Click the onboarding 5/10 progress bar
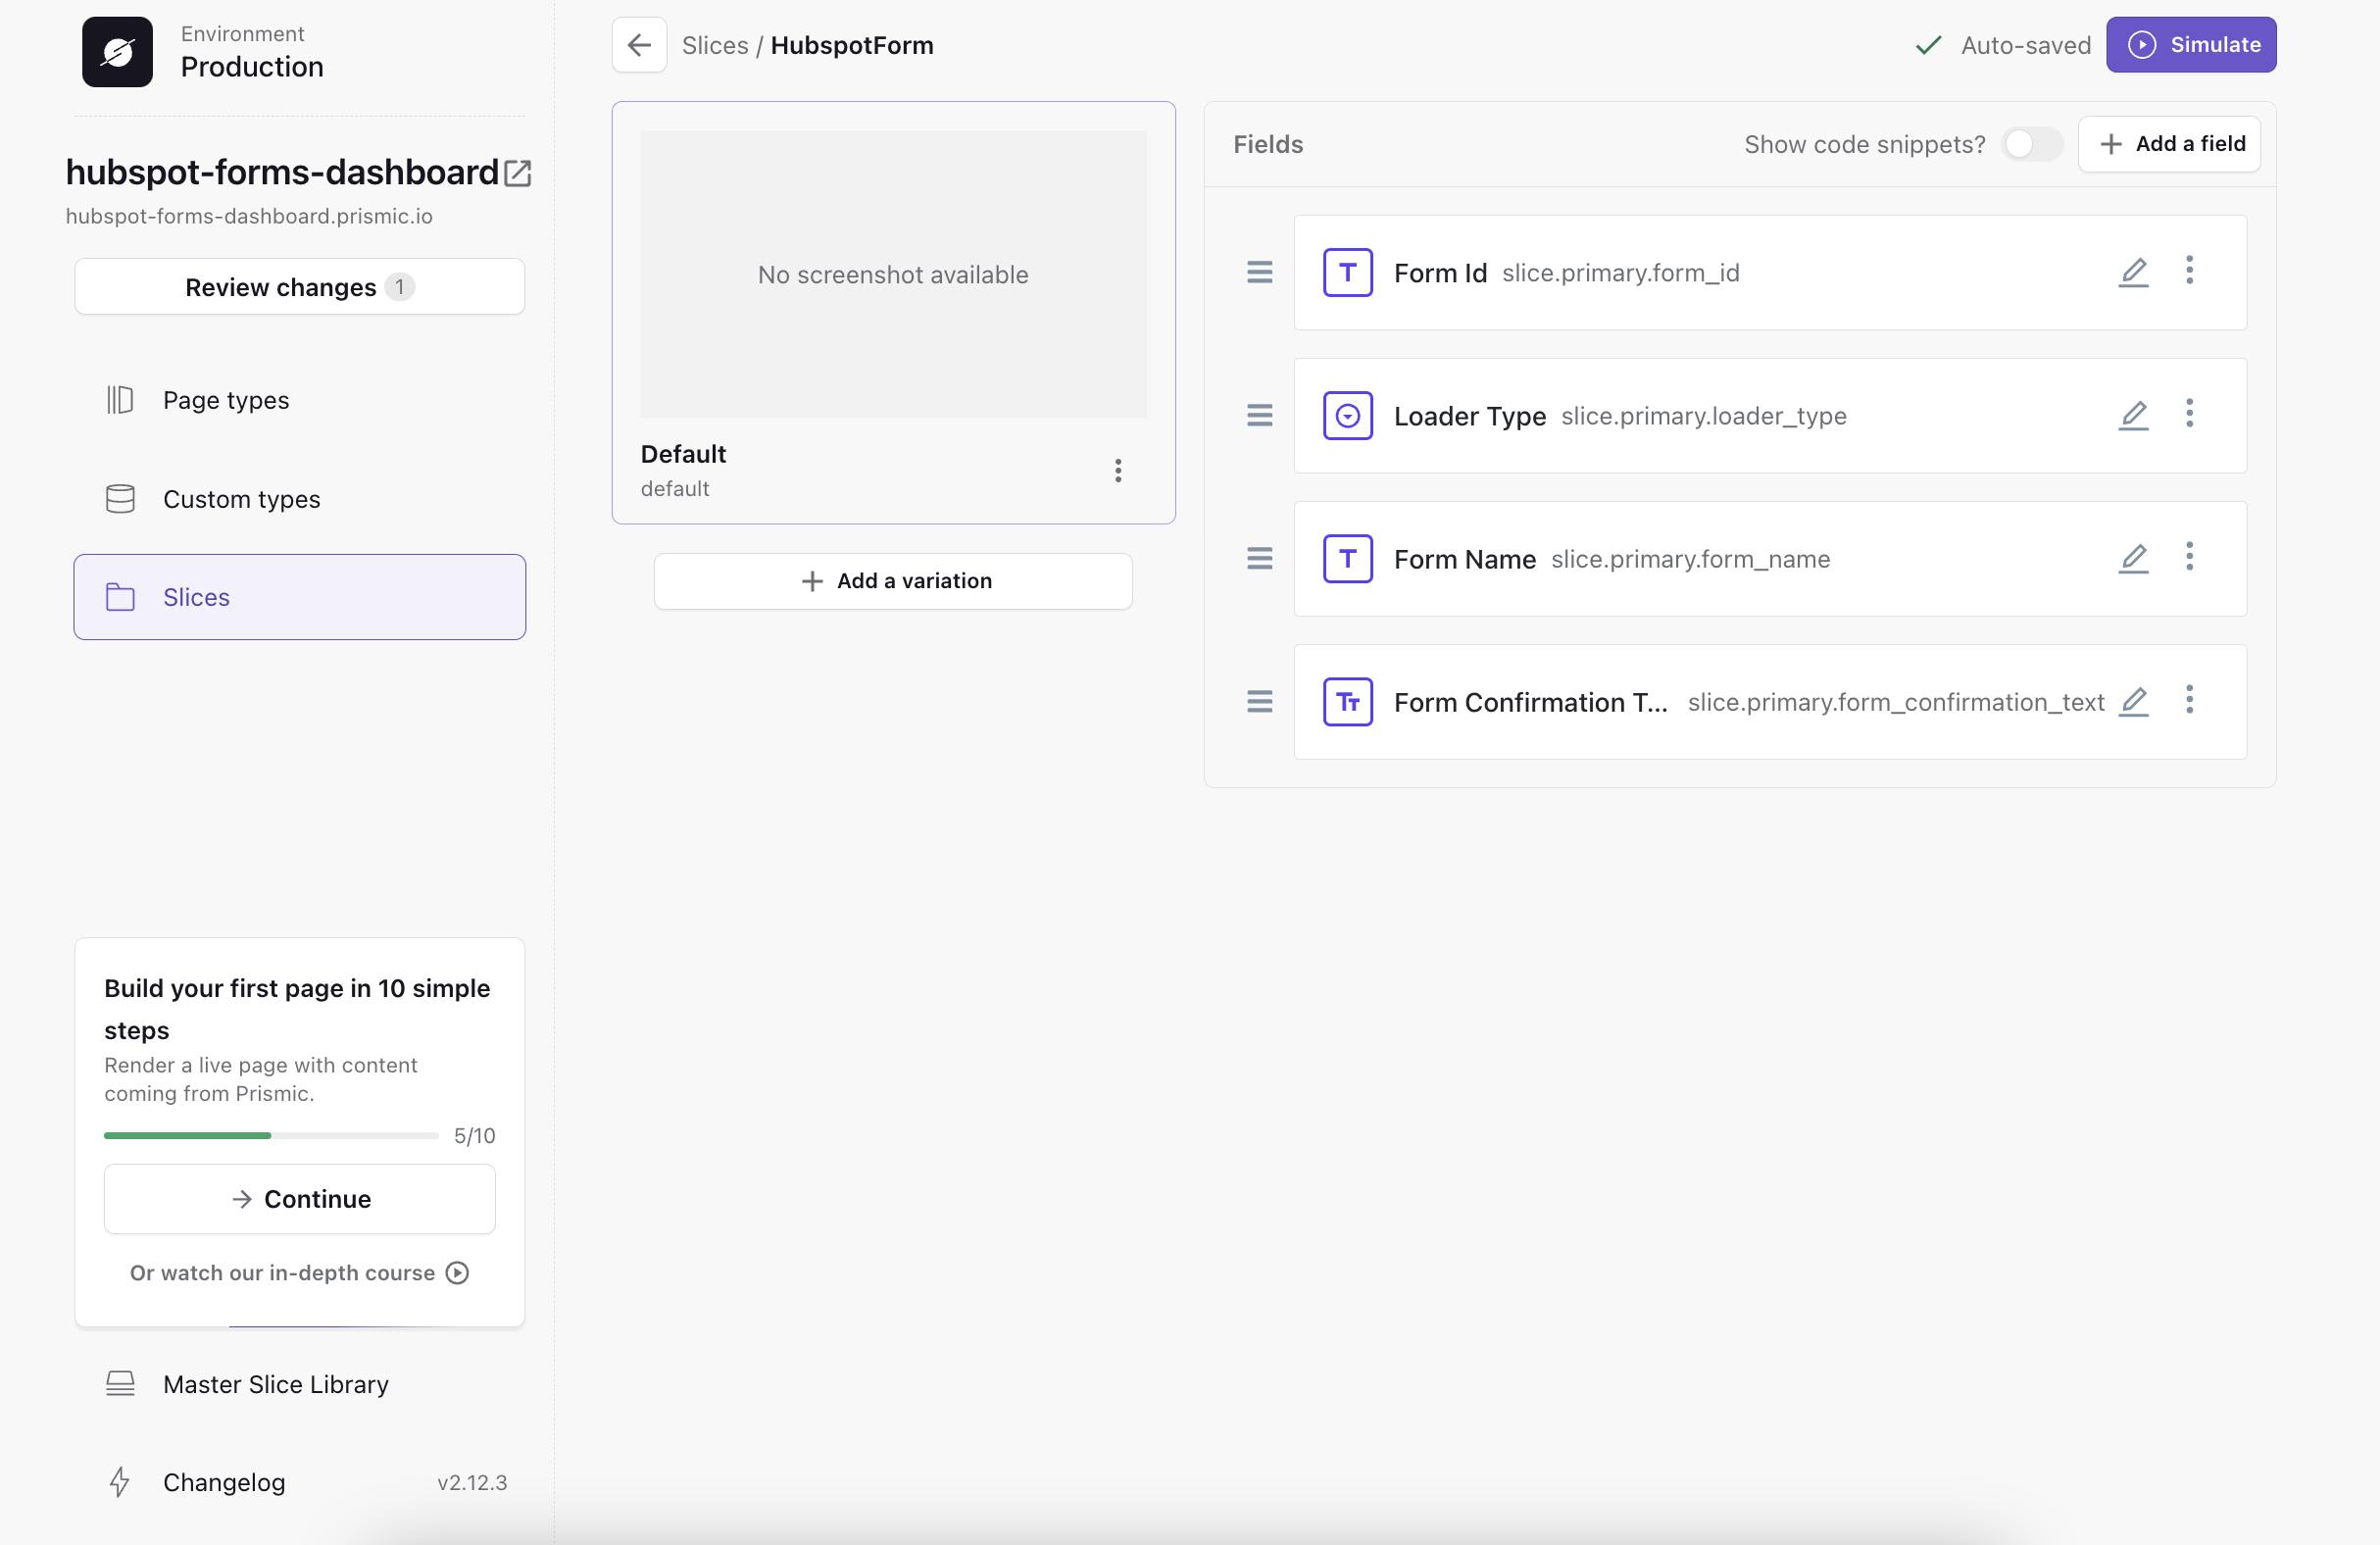Screen dimensions: 2380x1545 coord(271,1135)
